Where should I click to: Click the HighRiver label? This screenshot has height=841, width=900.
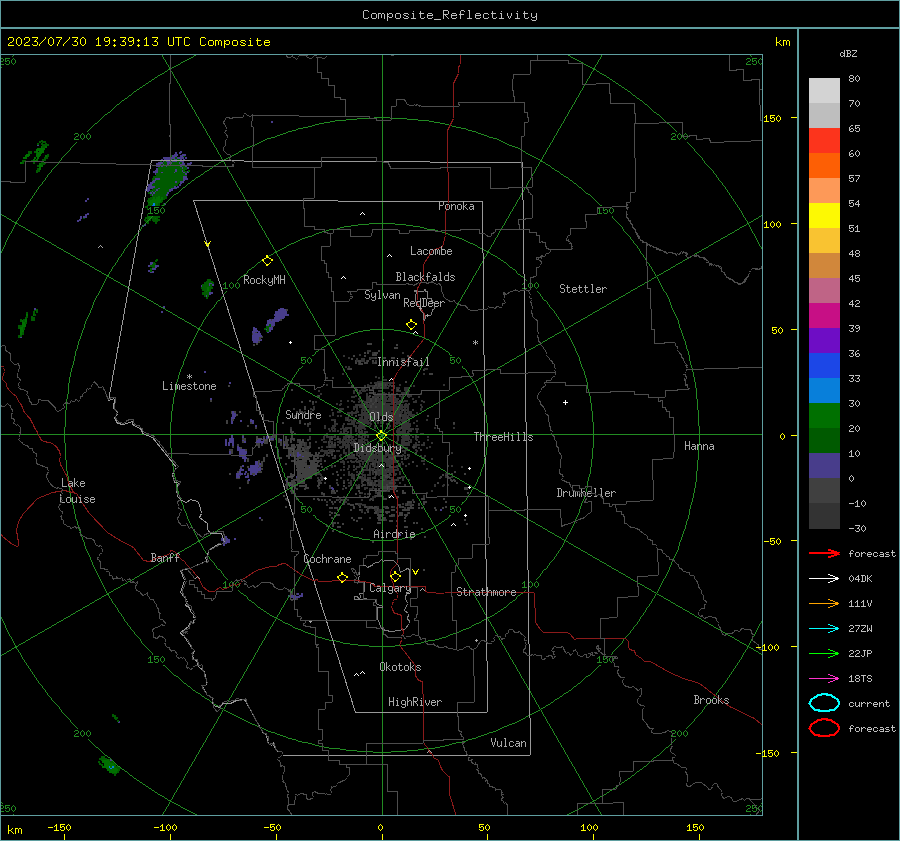[x=415, y=702]
